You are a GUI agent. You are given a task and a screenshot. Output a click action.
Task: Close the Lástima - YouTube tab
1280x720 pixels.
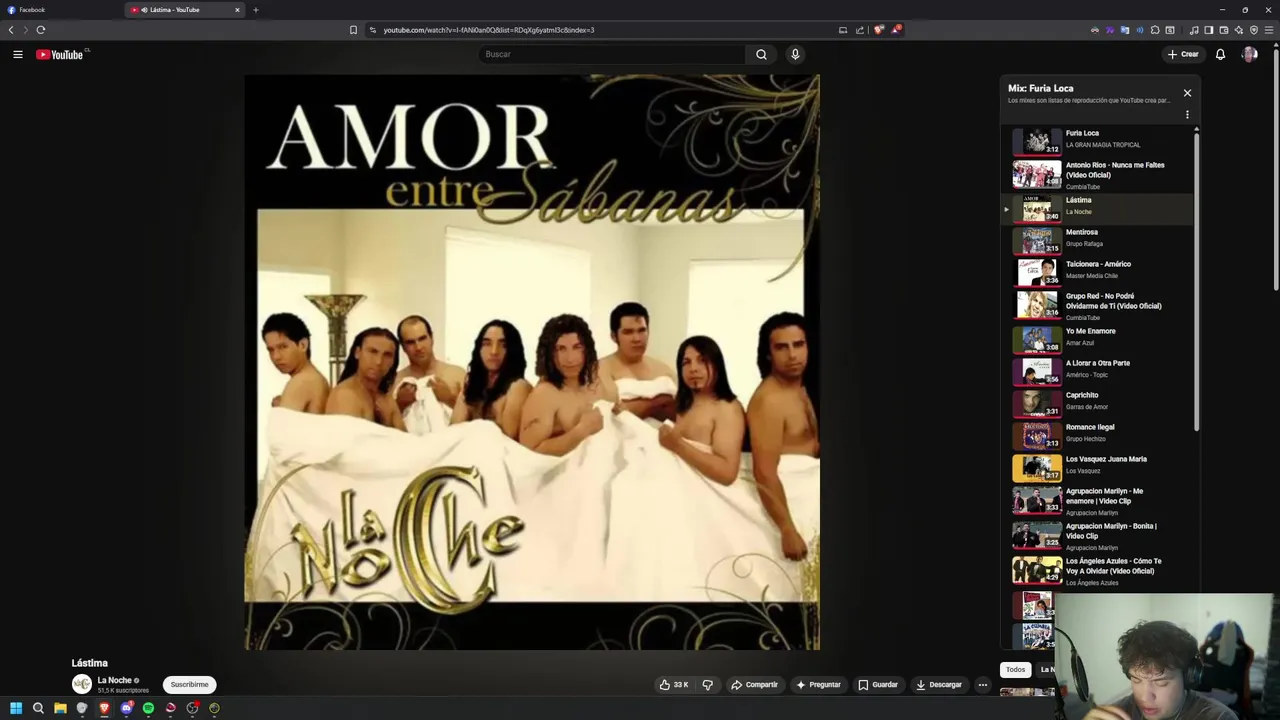(x=237, y=10)
